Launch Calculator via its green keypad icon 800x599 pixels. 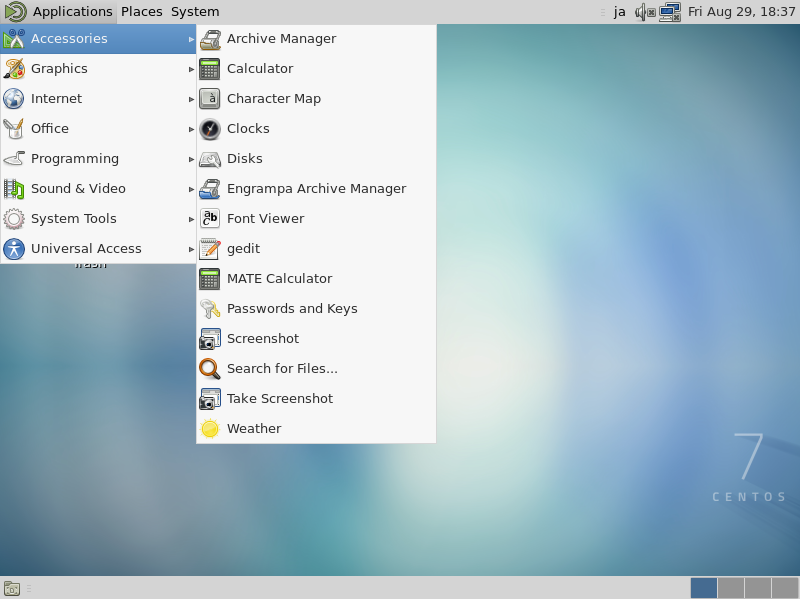pyautogui.click(x=210, y=69)
